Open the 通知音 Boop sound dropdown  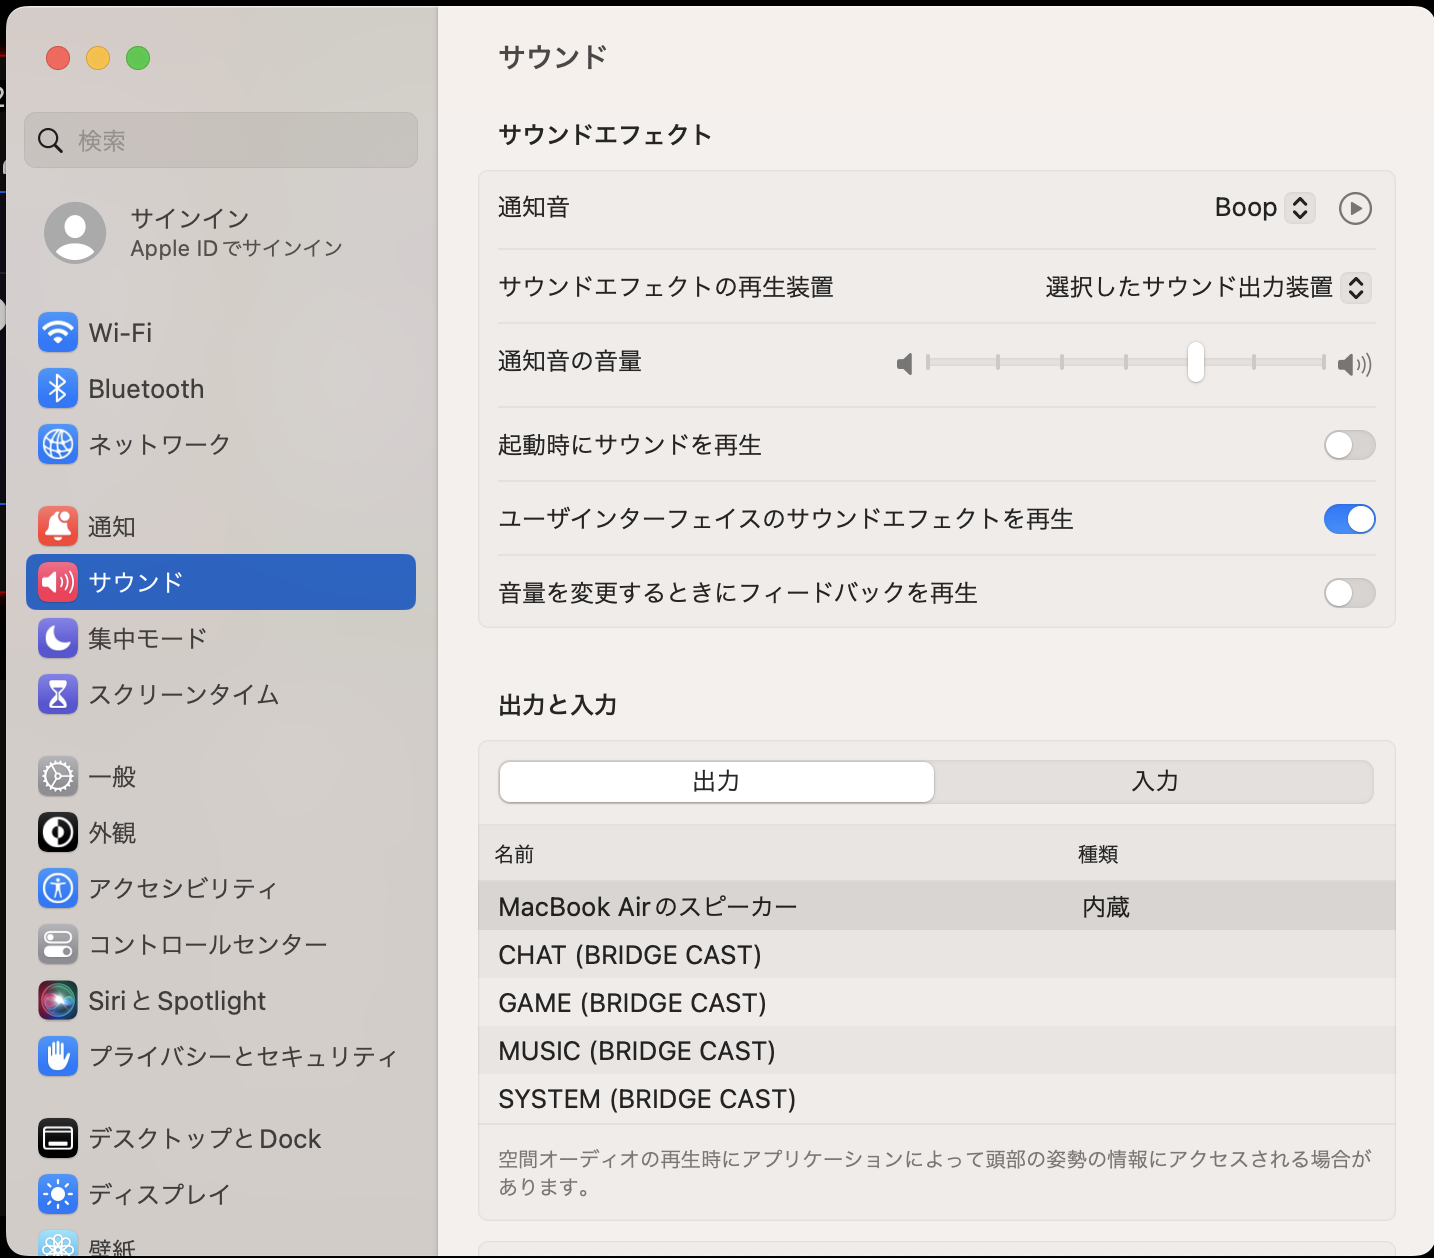(x=1263, y=208)
